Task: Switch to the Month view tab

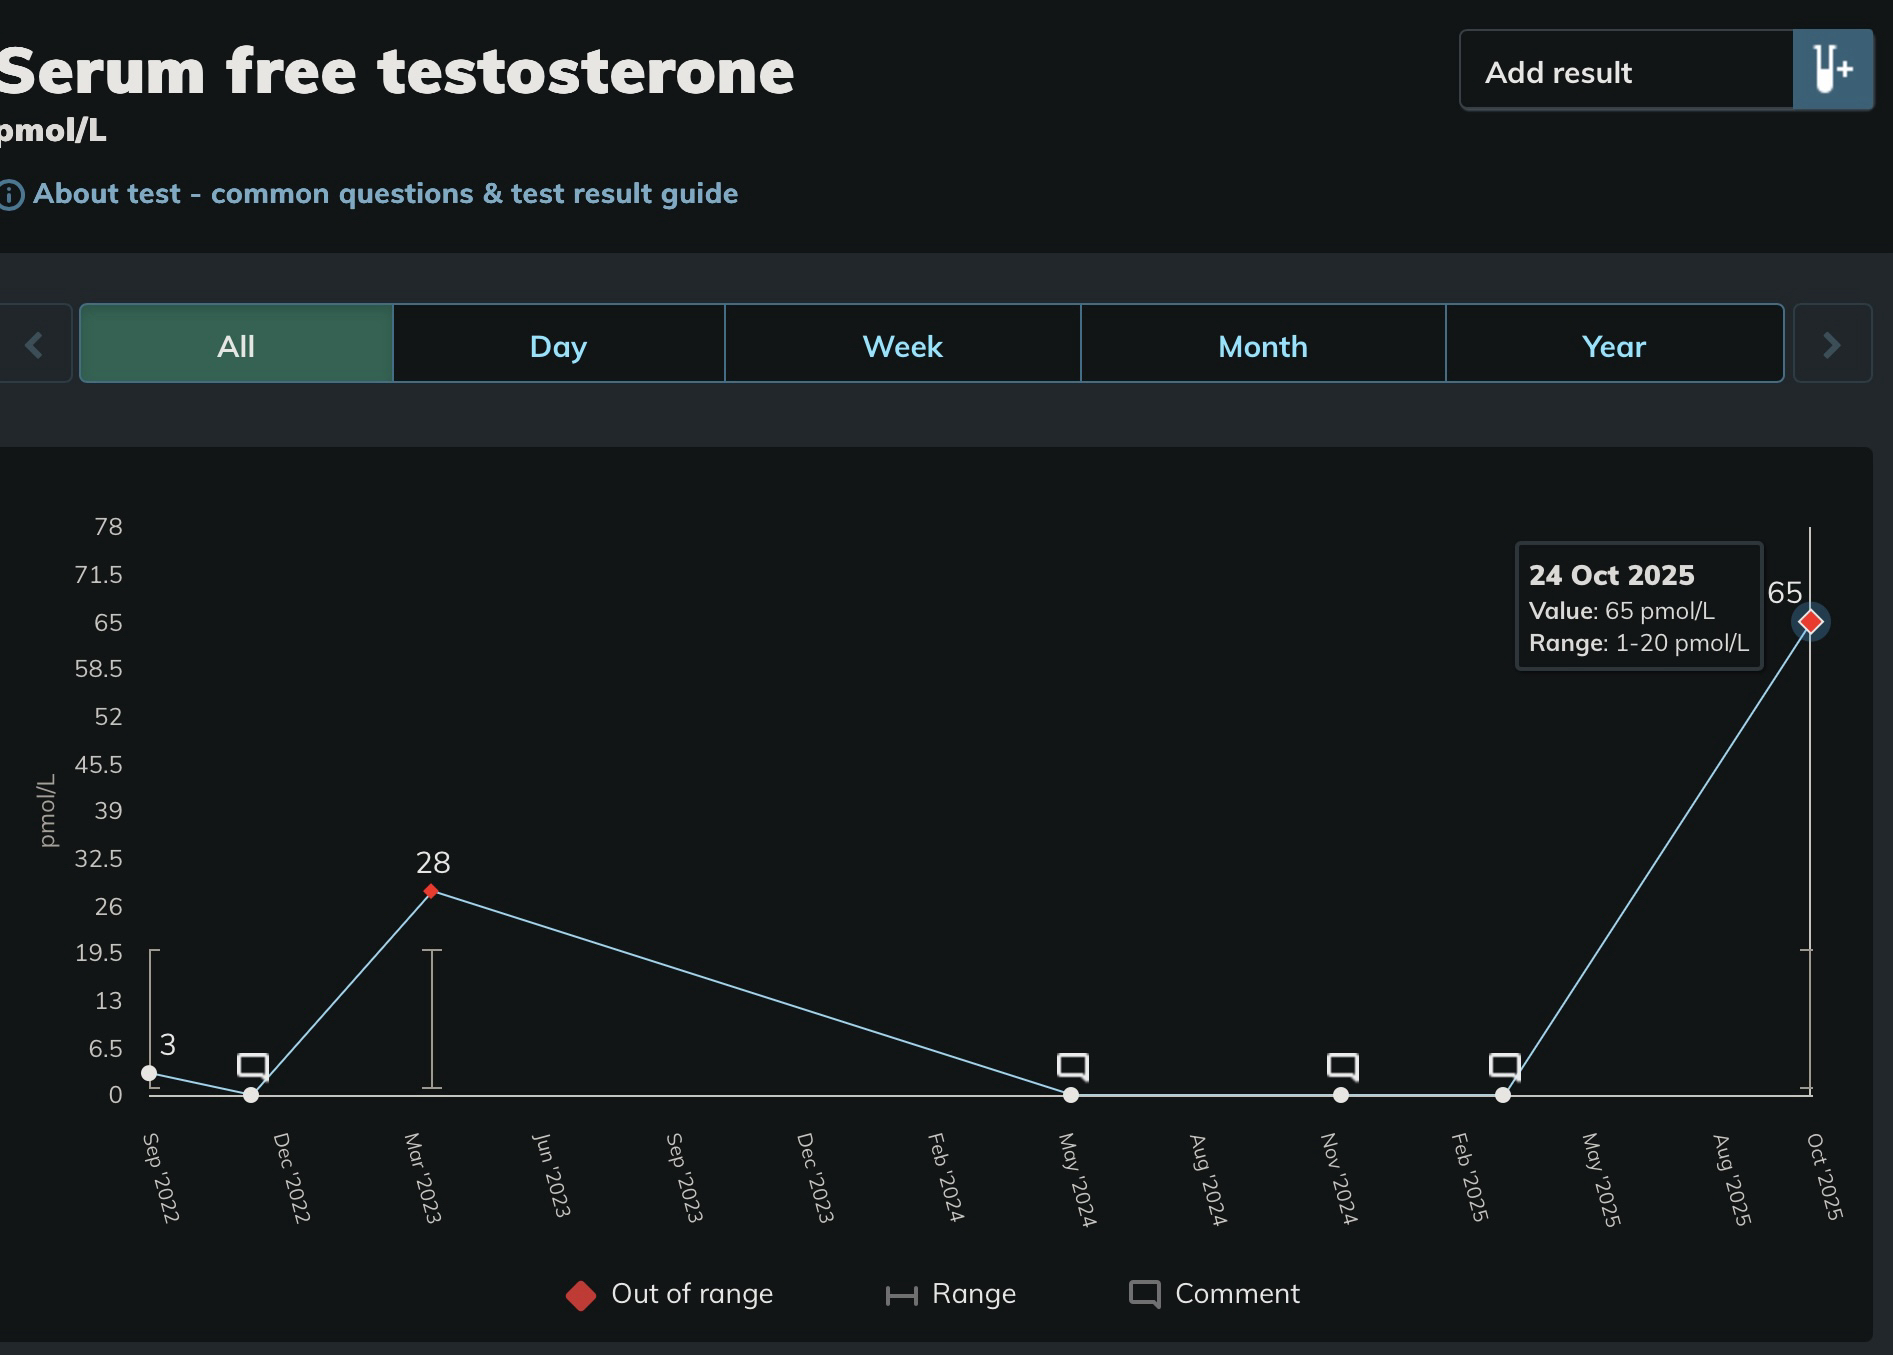Action: (x=1262, y=345)
